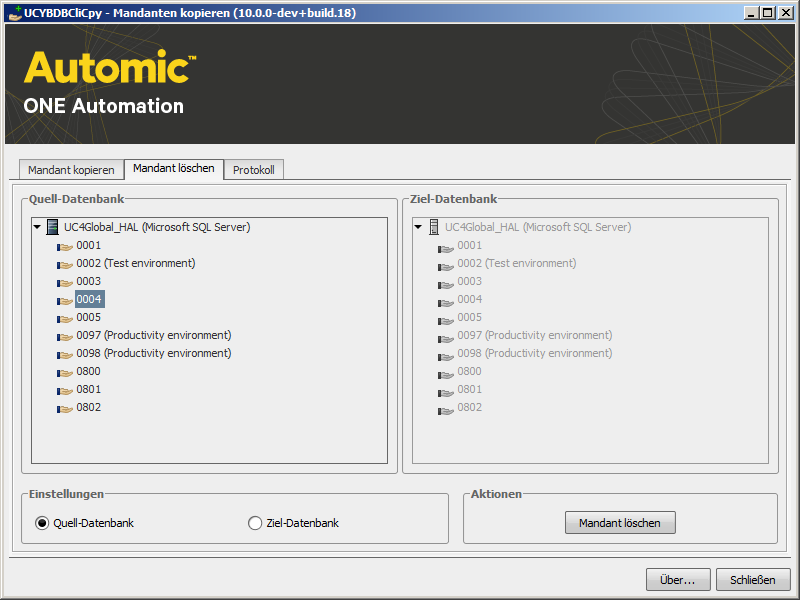Viewport: 800px width, 600px height.
Task: Click the greyed client icon beside 0001 in Ziel-Datenbank
Action: tap(445, 249)
